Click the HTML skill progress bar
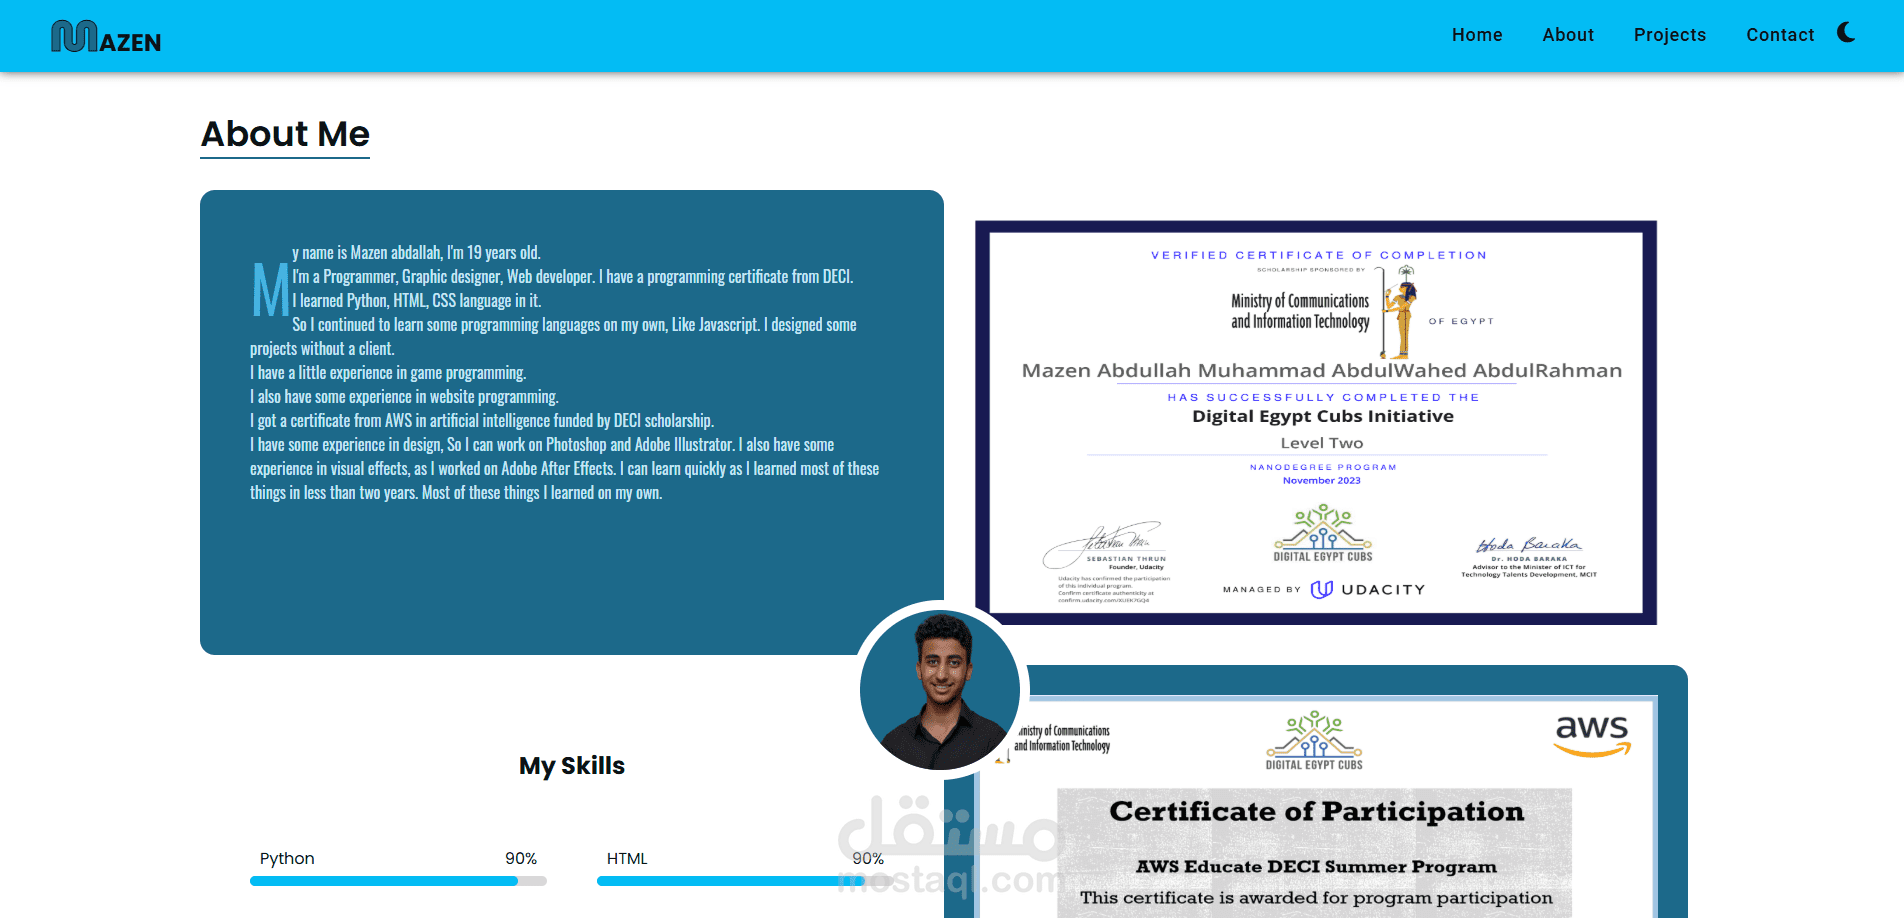1904x918 pixels. pos(745,881)
